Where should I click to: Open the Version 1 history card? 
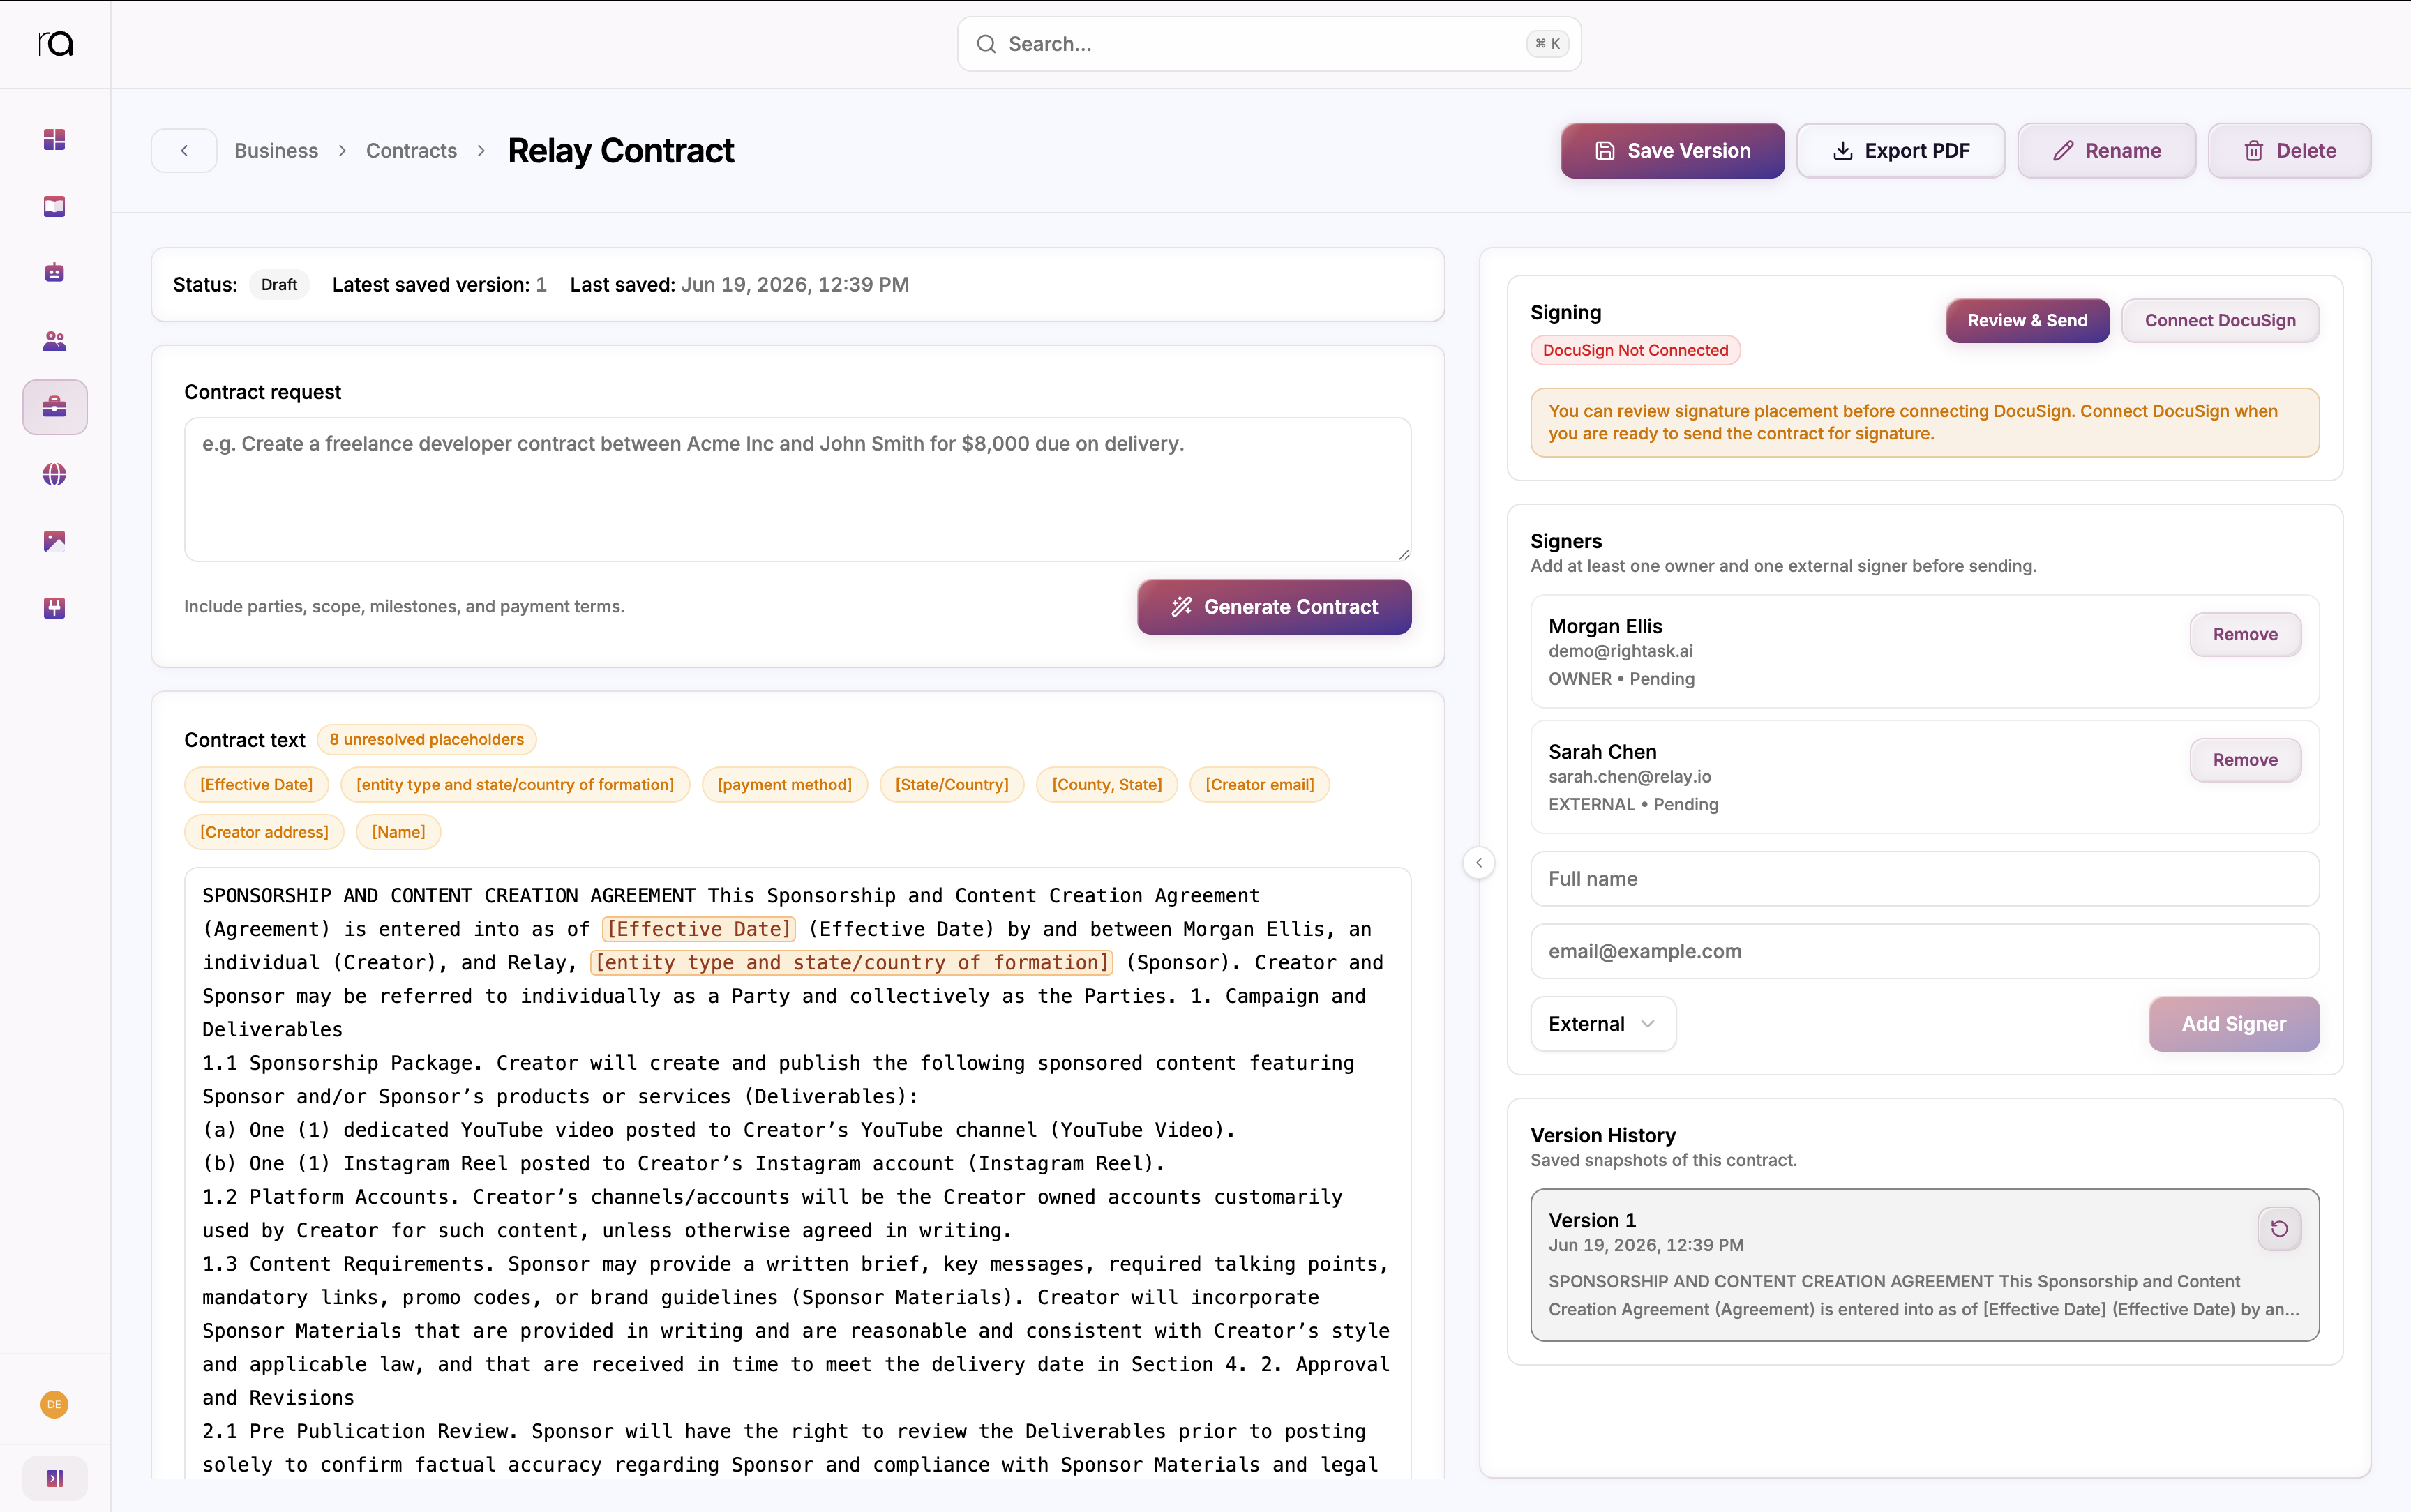coord(1924,1264)
